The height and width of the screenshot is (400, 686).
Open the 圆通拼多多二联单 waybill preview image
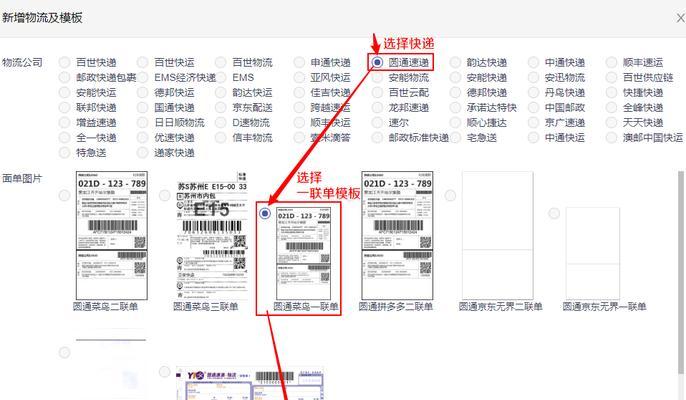(397, 235)
